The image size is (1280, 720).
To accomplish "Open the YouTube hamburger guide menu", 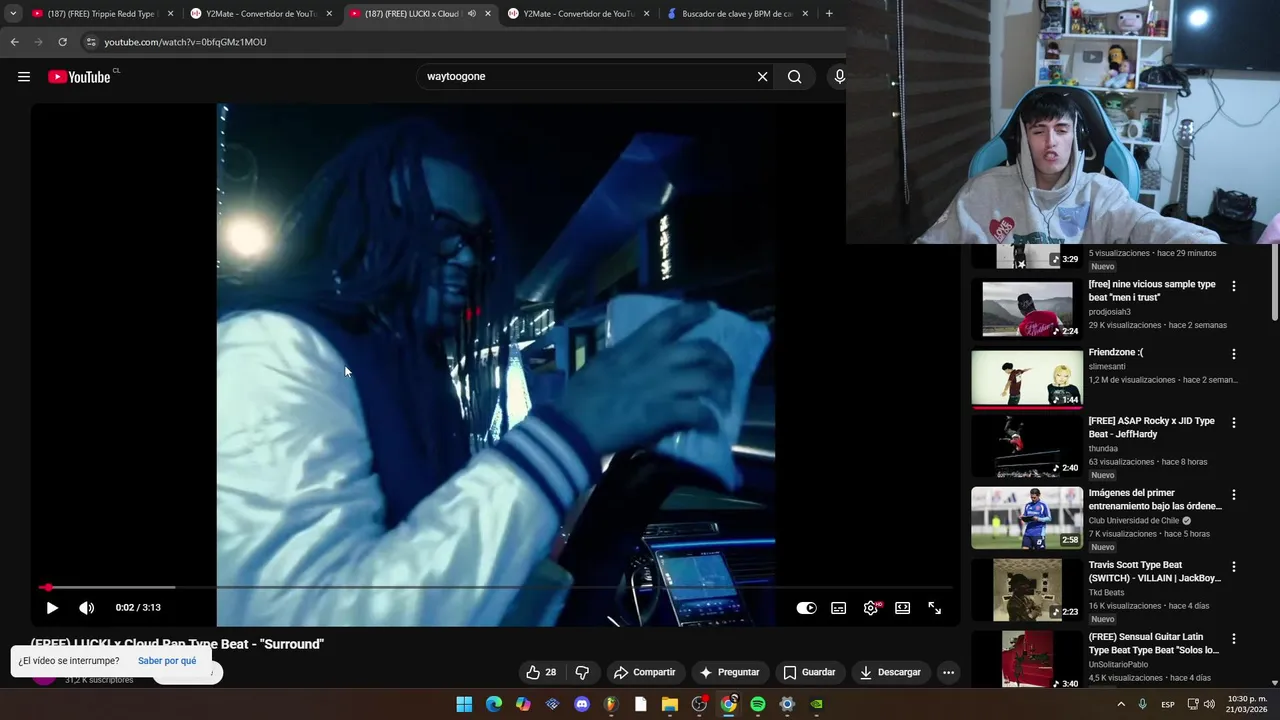I will click(x=24, y=77).
